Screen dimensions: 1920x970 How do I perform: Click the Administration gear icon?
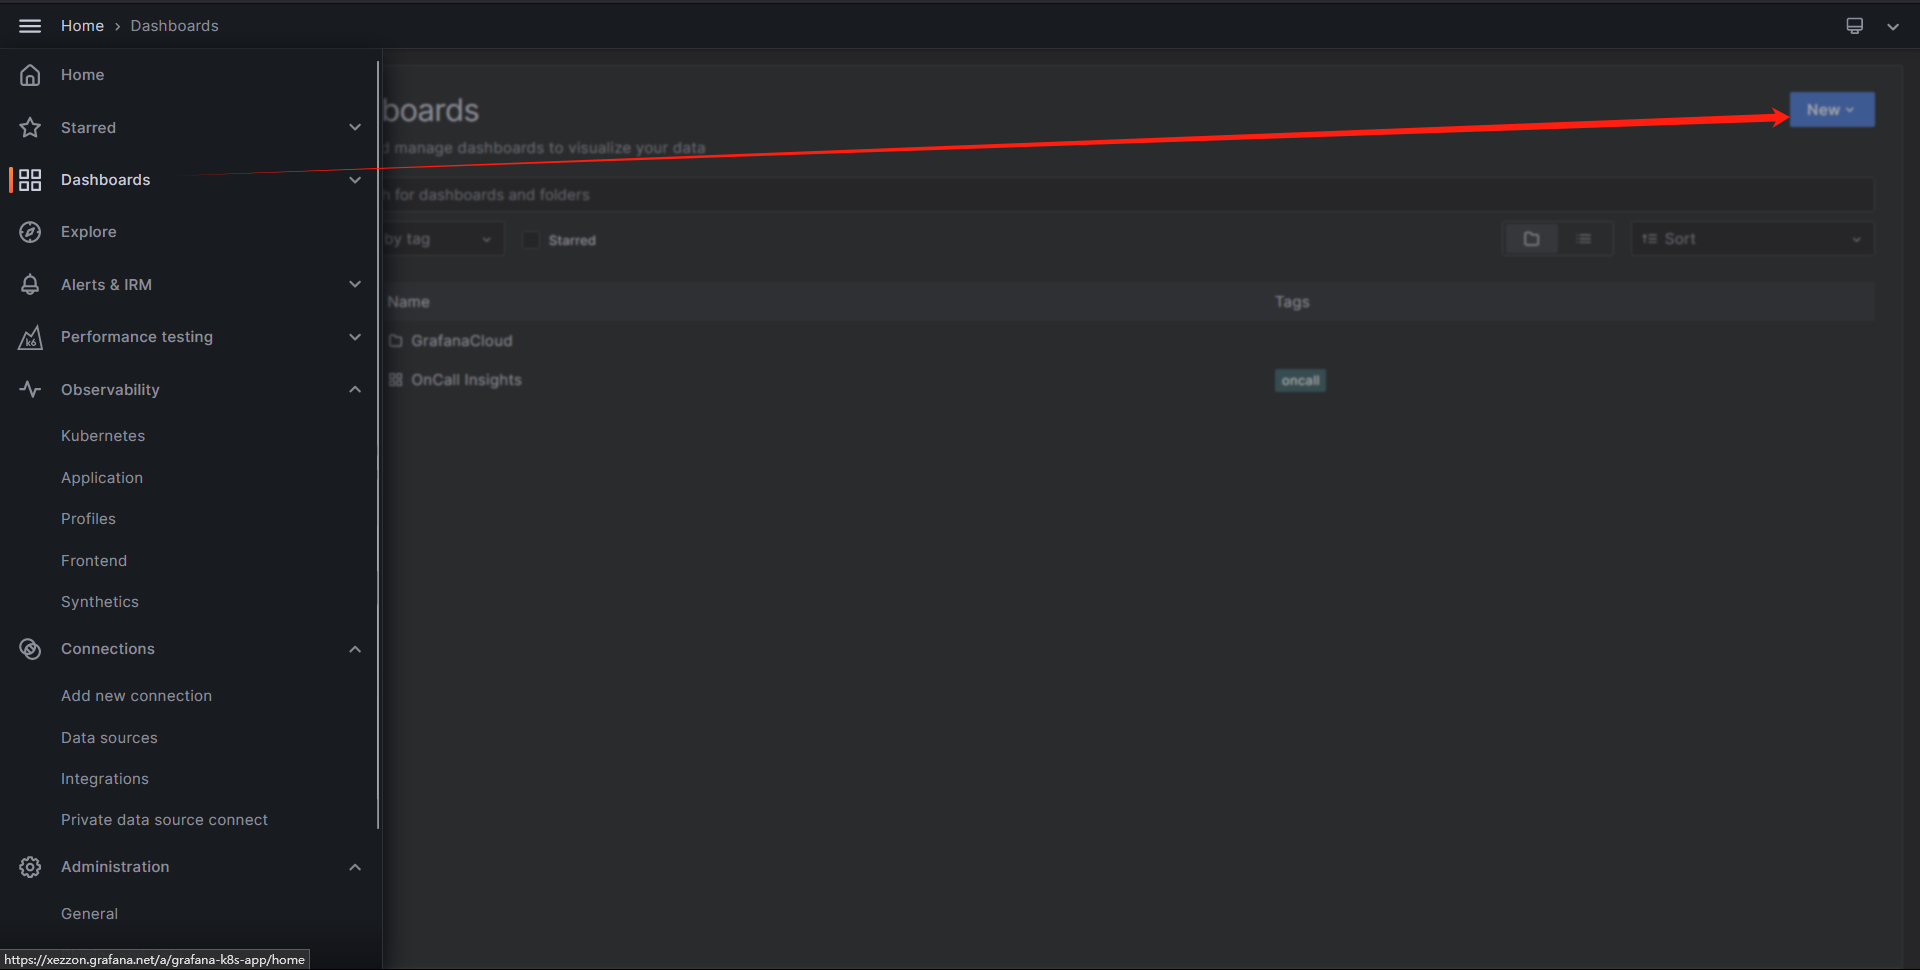[x=30, y=867]
